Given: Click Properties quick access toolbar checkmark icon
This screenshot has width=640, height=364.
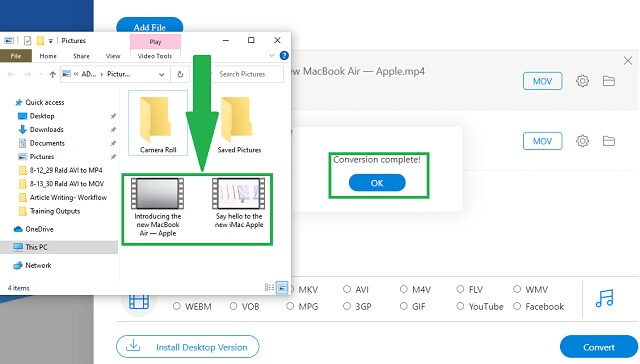Looking at the screenshot, I should tap(27, 40).
